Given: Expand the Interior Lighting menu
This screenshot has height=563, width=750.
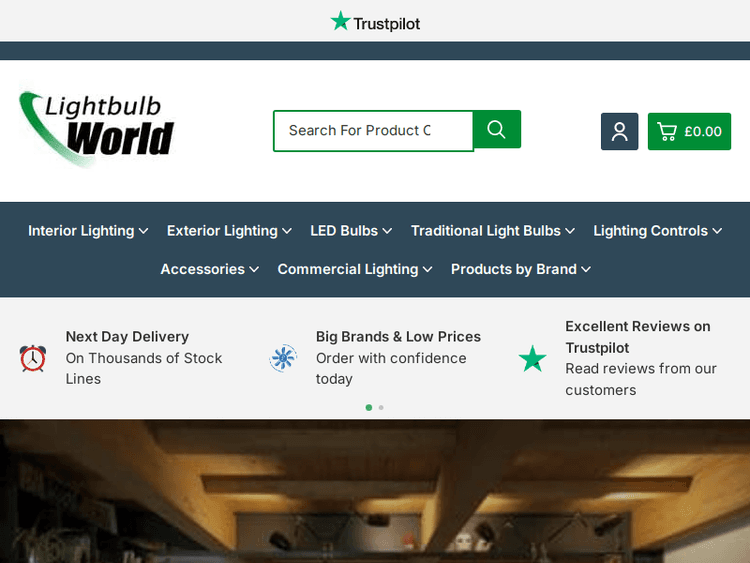Looking at the screenshot, I should [x=88, y=231].
